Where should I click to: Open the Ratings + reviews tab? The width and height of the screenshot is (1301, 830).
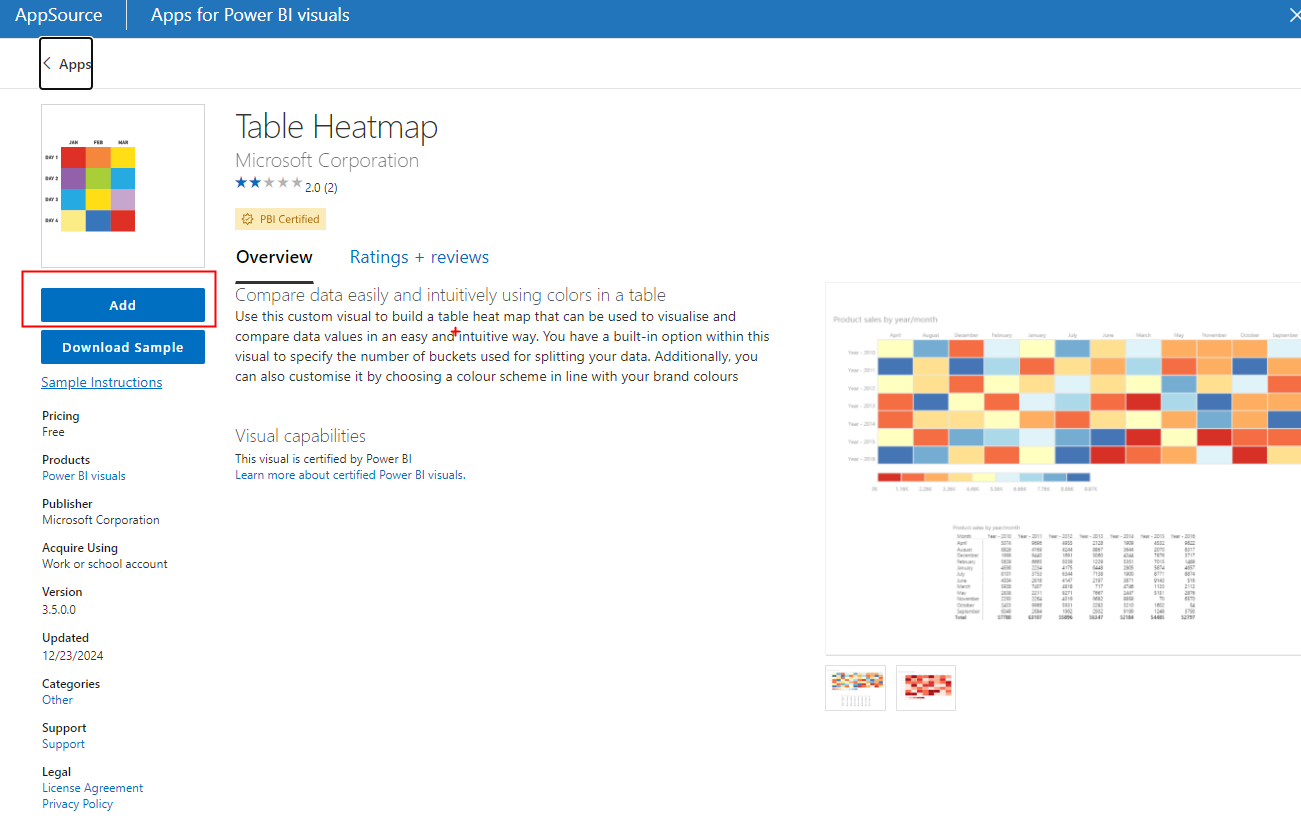tap(419, 257)
